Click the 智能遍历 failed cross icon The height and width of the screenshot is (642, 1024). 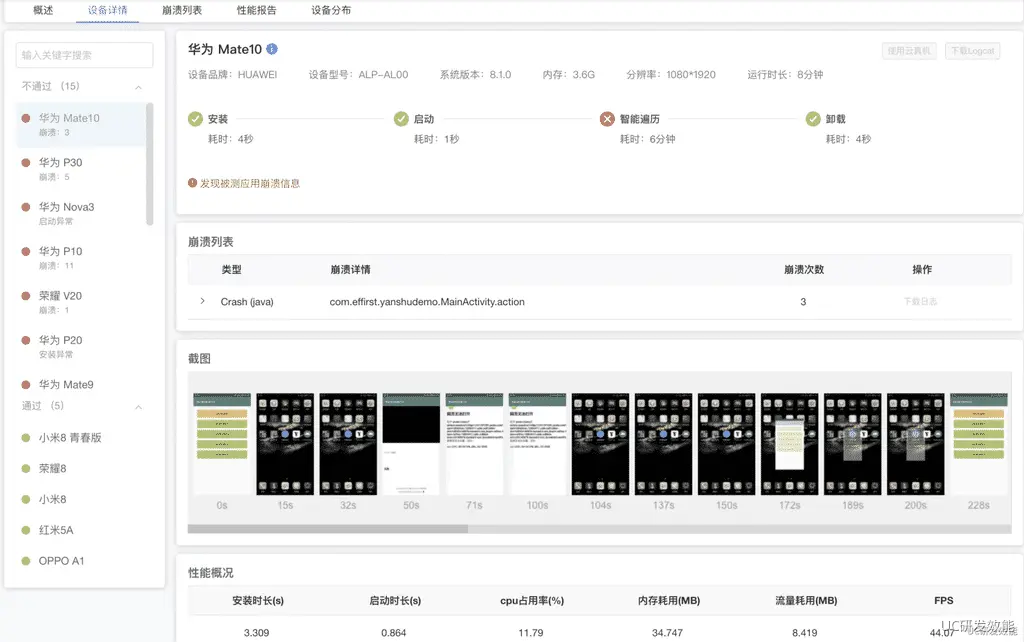pos(607,119)
